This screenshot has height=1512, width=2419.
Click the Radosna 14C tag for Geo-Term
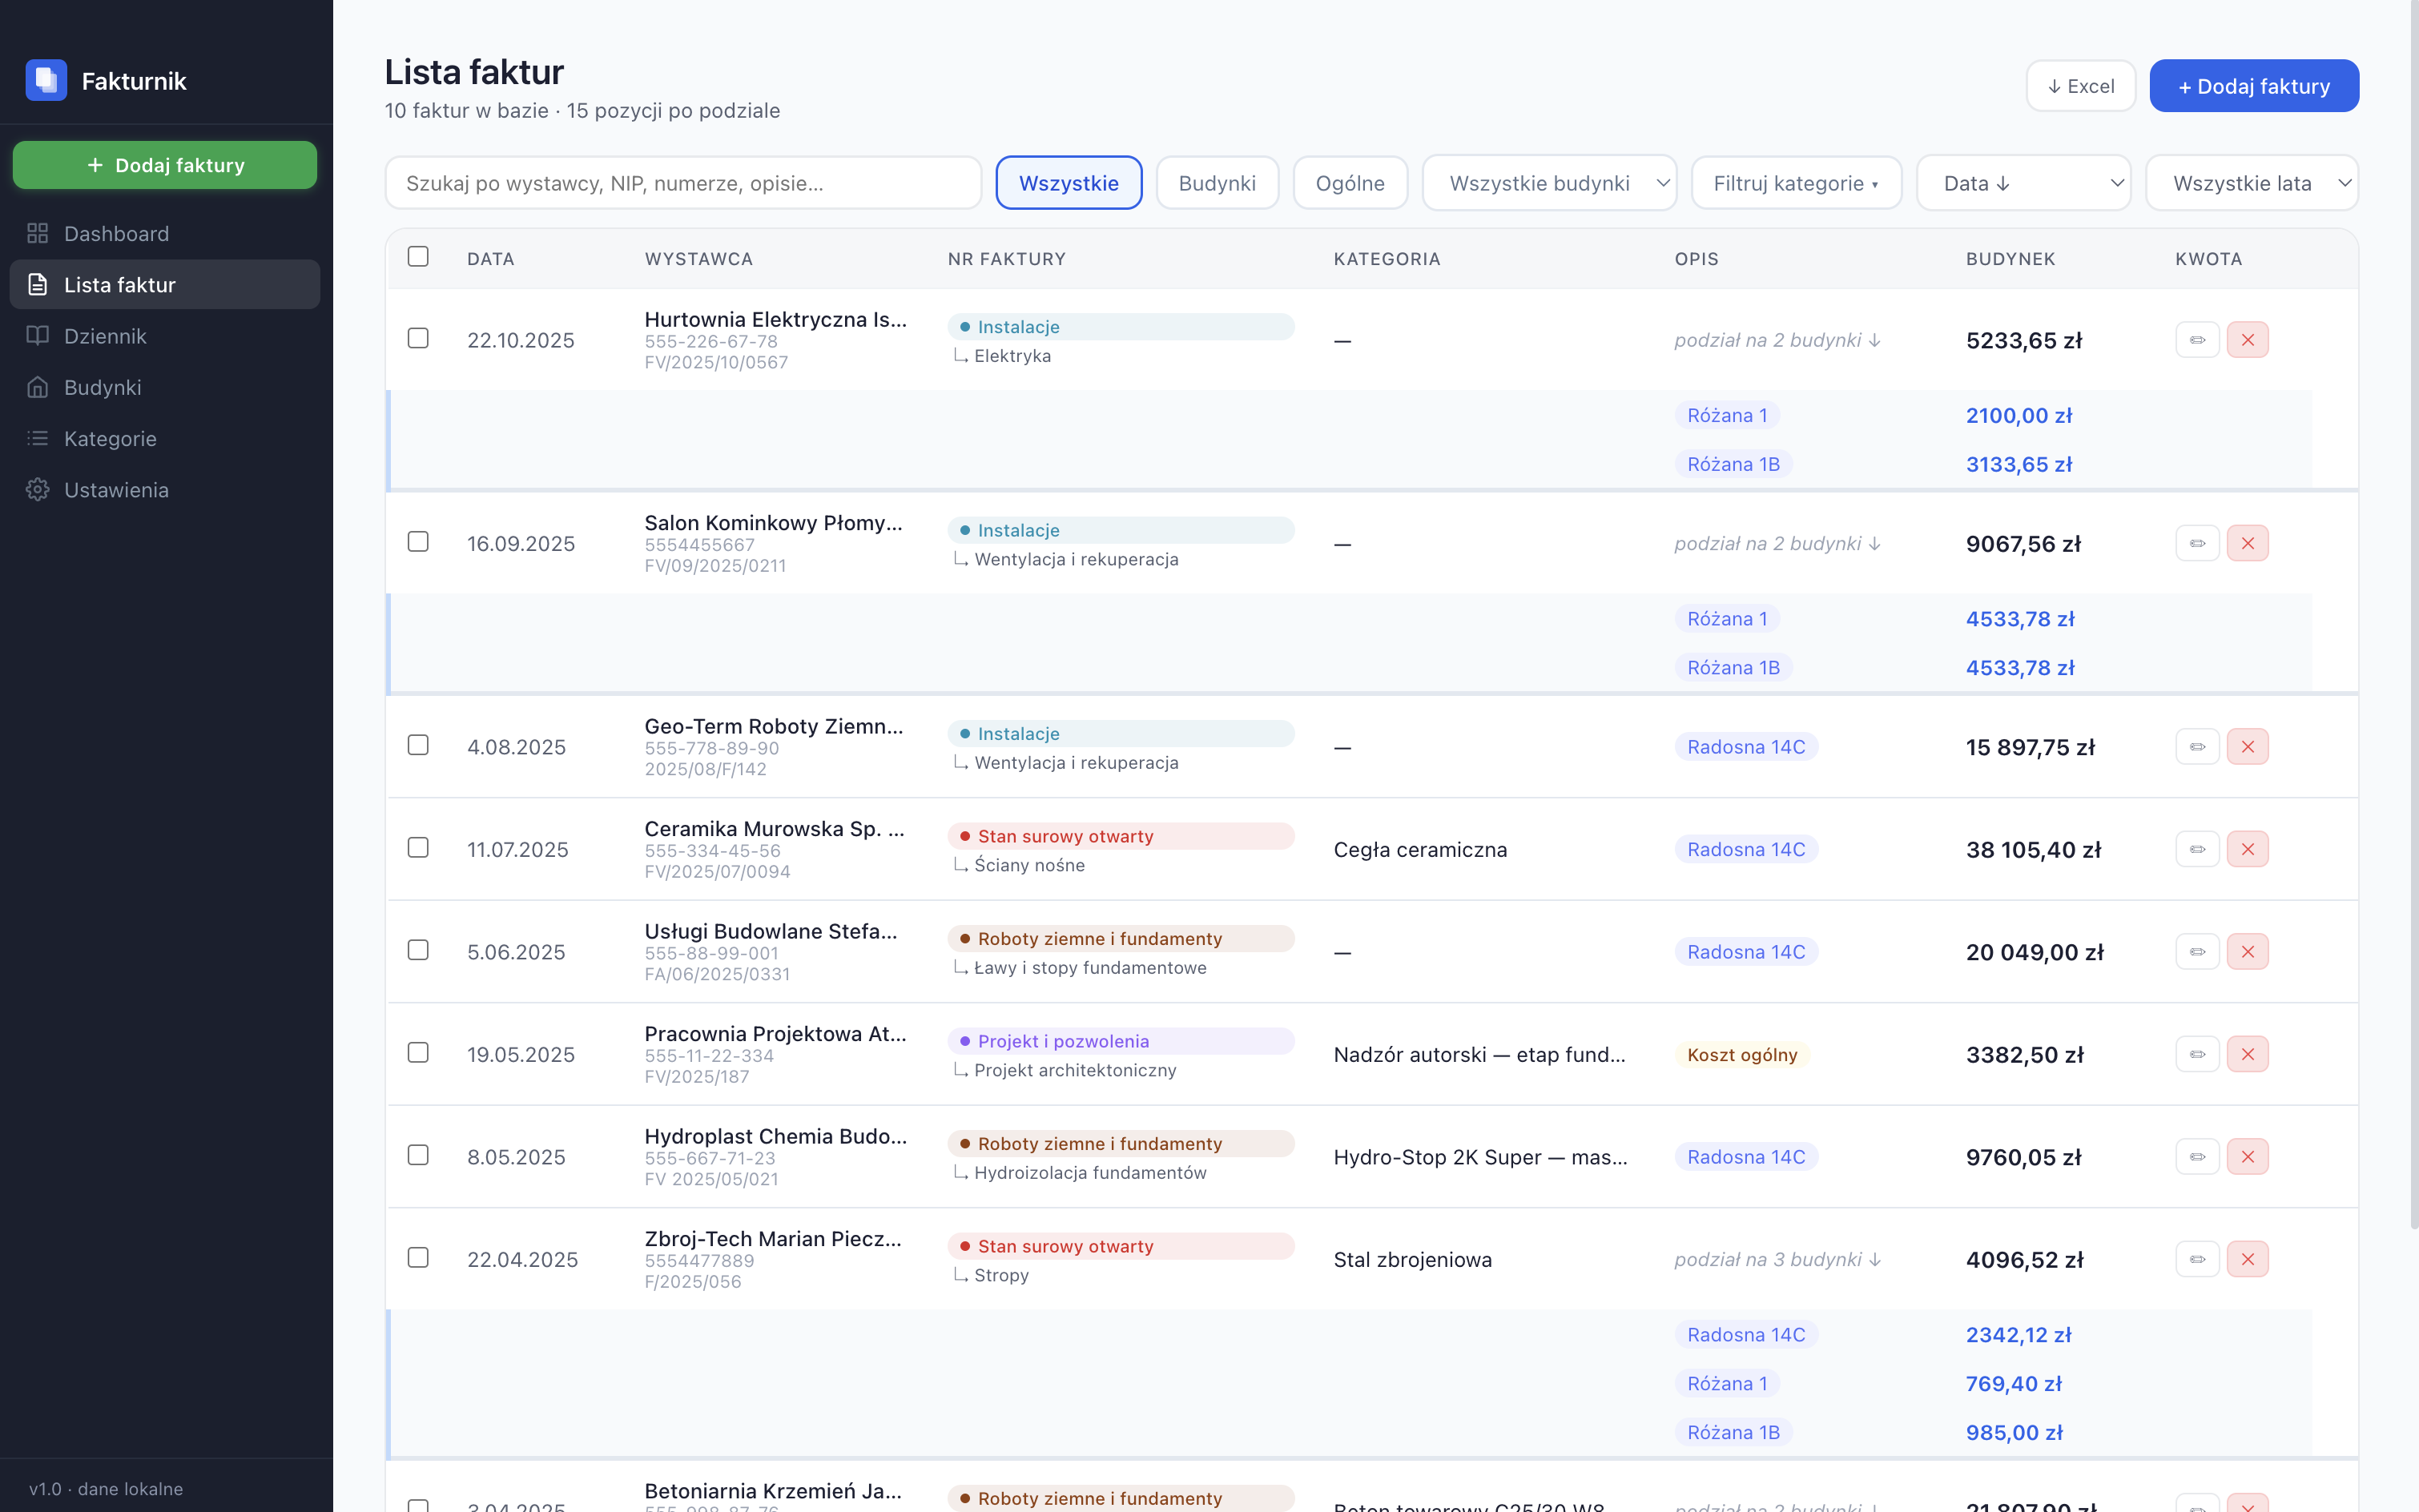click(1746, 747)
